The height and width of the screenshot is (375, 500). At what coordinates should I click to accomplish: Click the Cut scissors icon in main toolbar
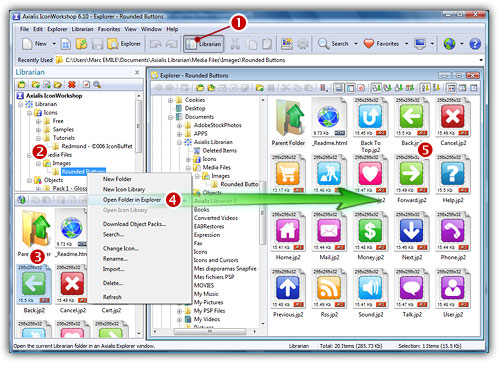coord(235,44)
